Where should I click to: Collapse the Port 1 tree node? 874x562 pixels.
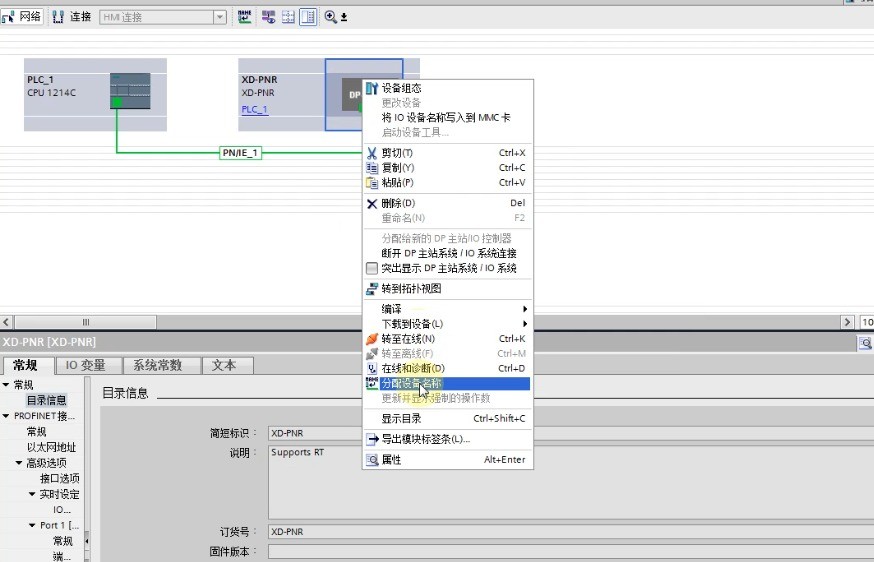click(32, 525)
